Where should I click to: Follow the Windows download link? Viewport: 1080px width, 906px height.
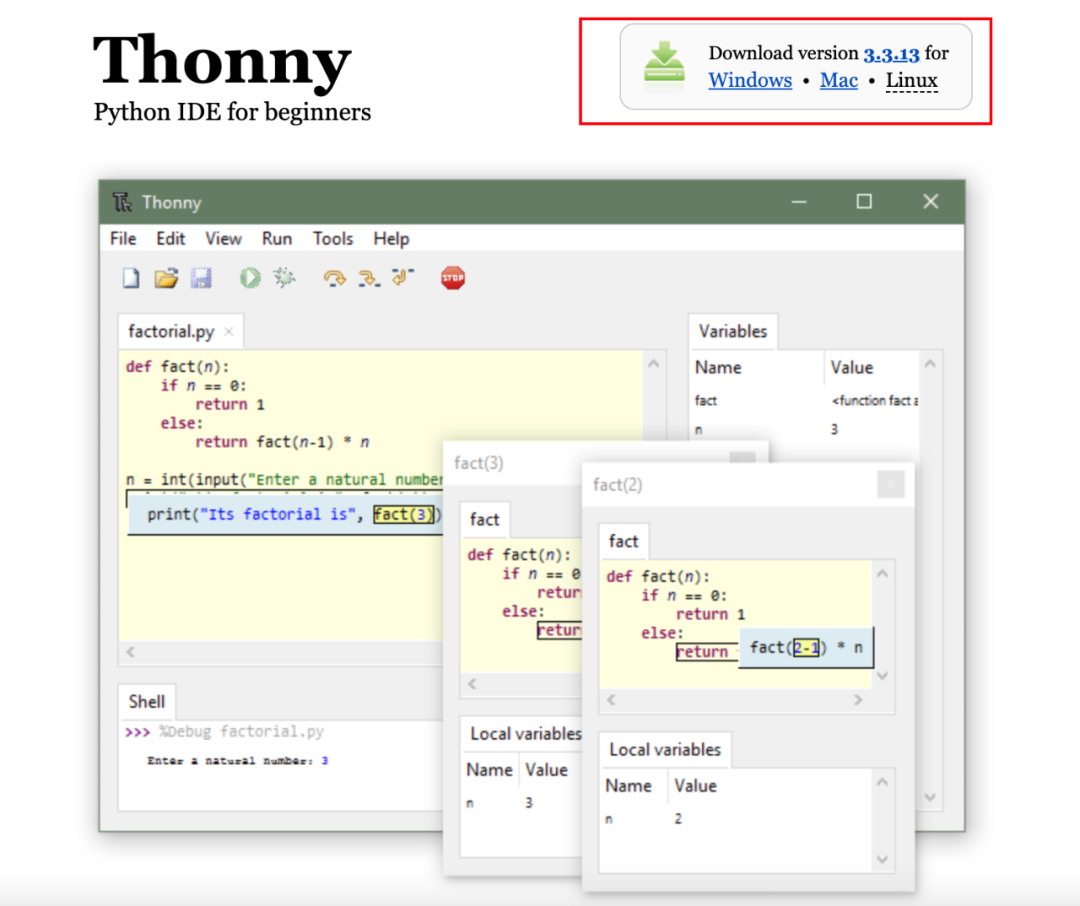750,80
